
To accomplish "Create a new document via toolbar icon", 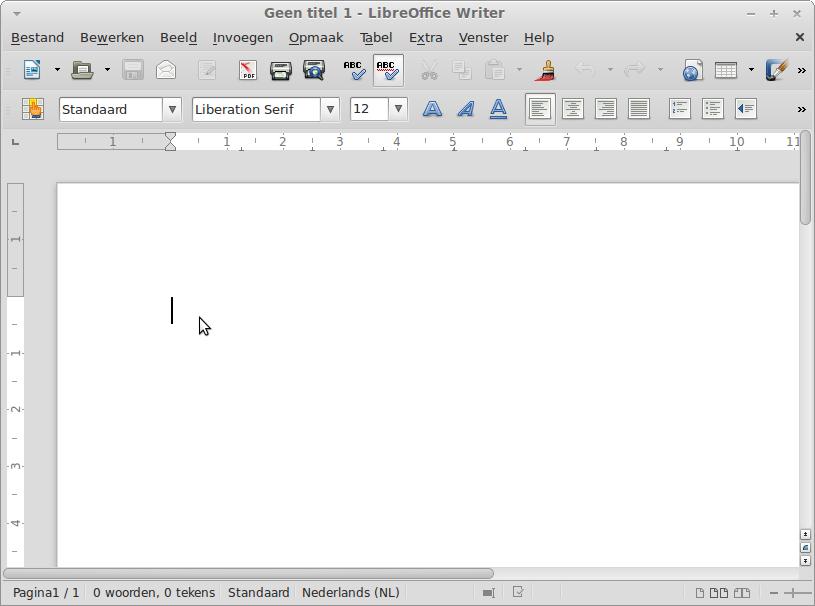I will (32, 70).
